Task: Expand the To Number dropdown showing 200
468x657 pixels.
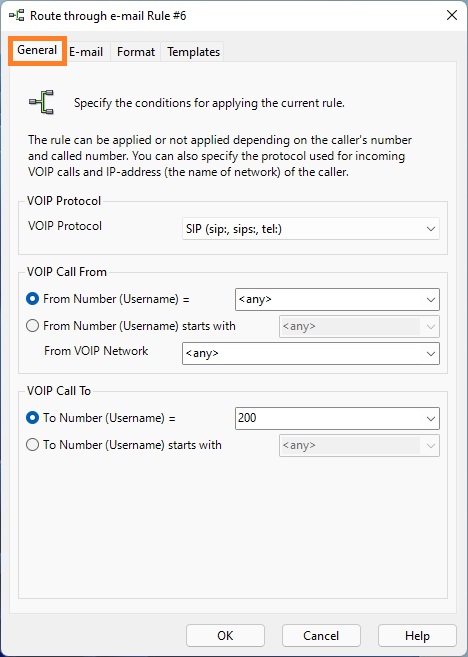Action: [x=431, y=419]
